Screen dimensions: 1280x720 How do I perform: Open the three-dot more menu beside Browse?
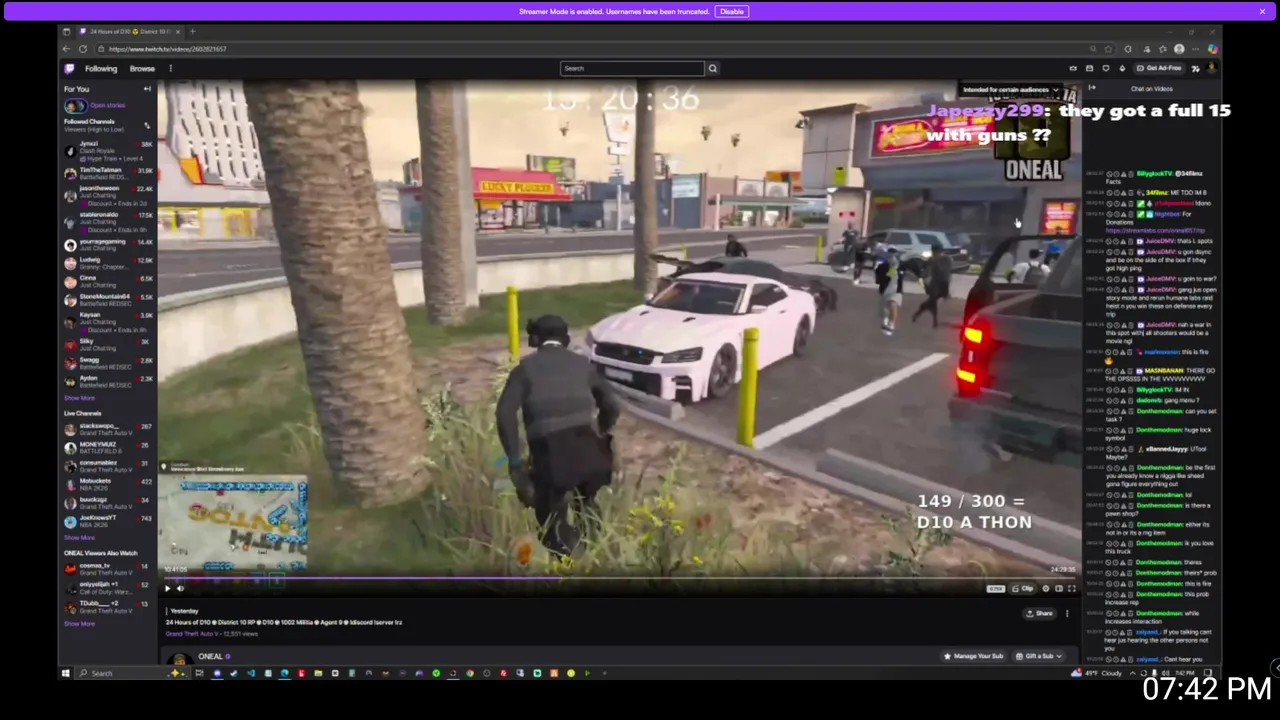pyautogui.click(x=170, y=69)
